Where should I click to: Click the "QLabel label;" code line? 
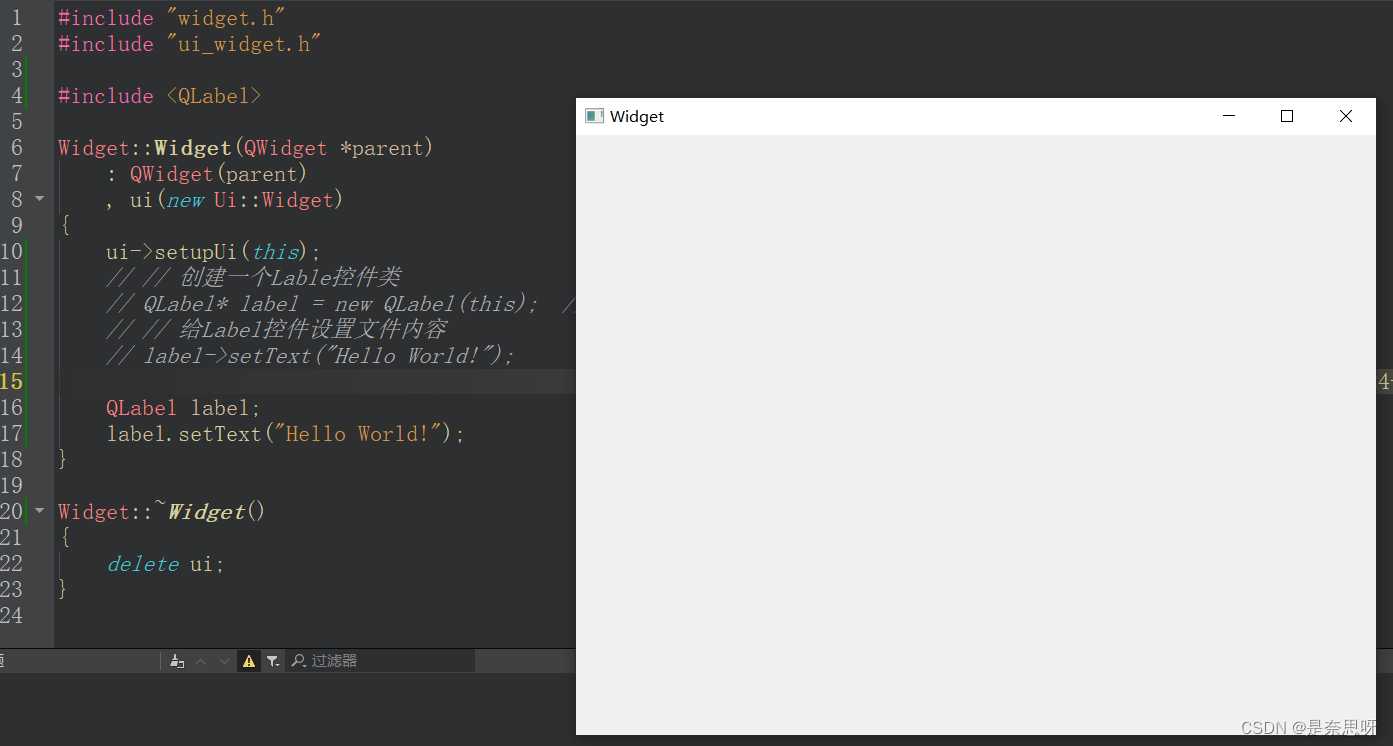click(x=183, y=408)
